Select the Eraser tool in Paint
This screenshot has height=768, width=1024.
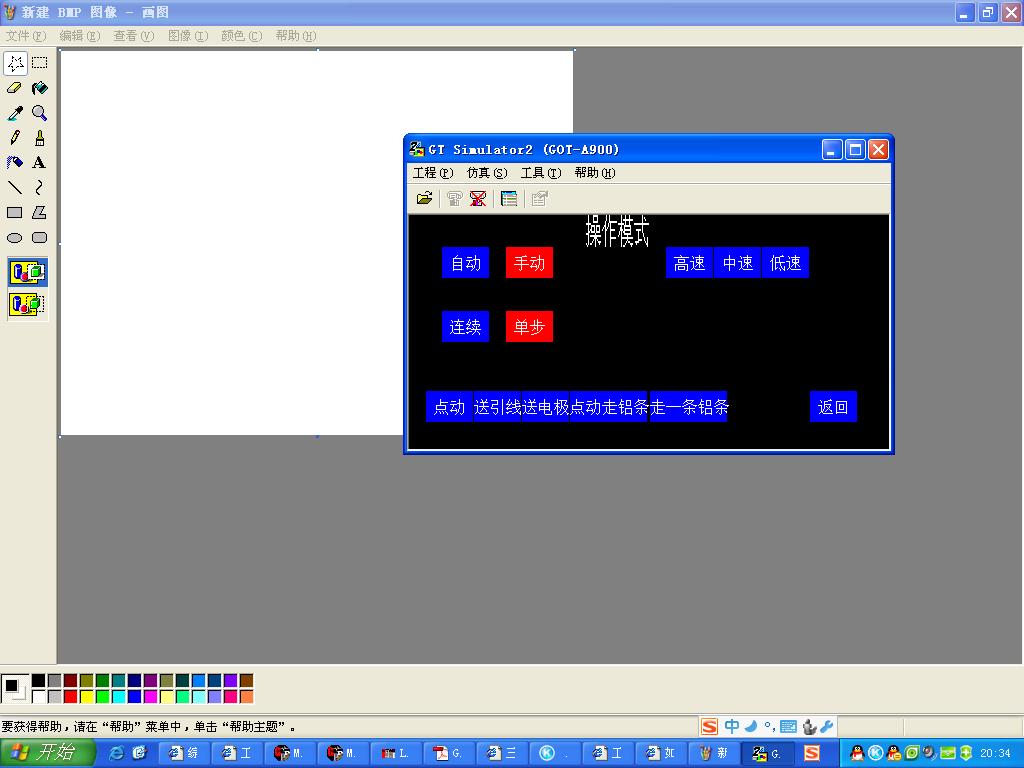click(15, 88)
